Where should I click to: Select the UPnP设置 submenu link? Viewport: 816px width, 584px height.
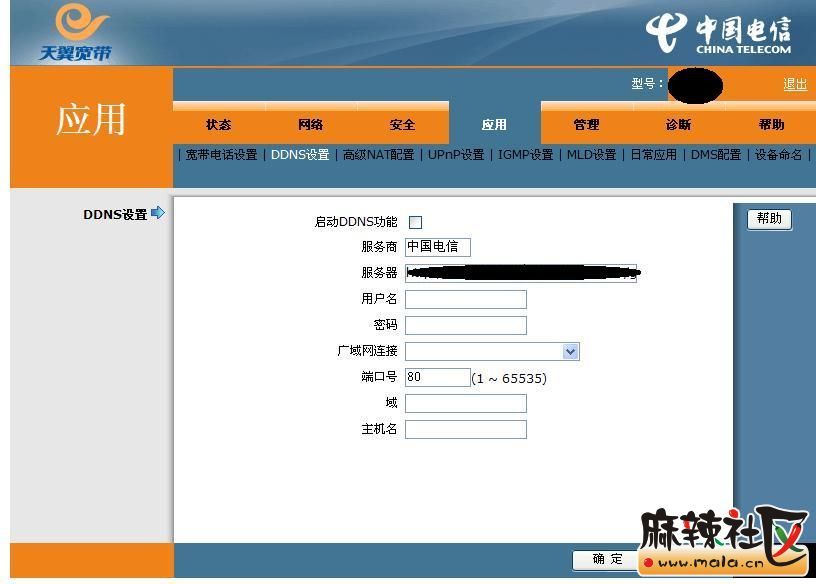[456, 155]
